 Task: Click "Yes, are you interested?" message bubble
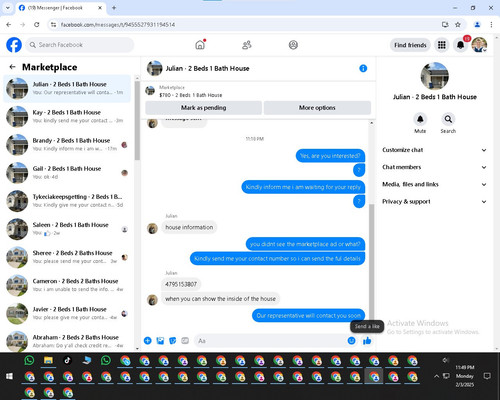(330, 156)
